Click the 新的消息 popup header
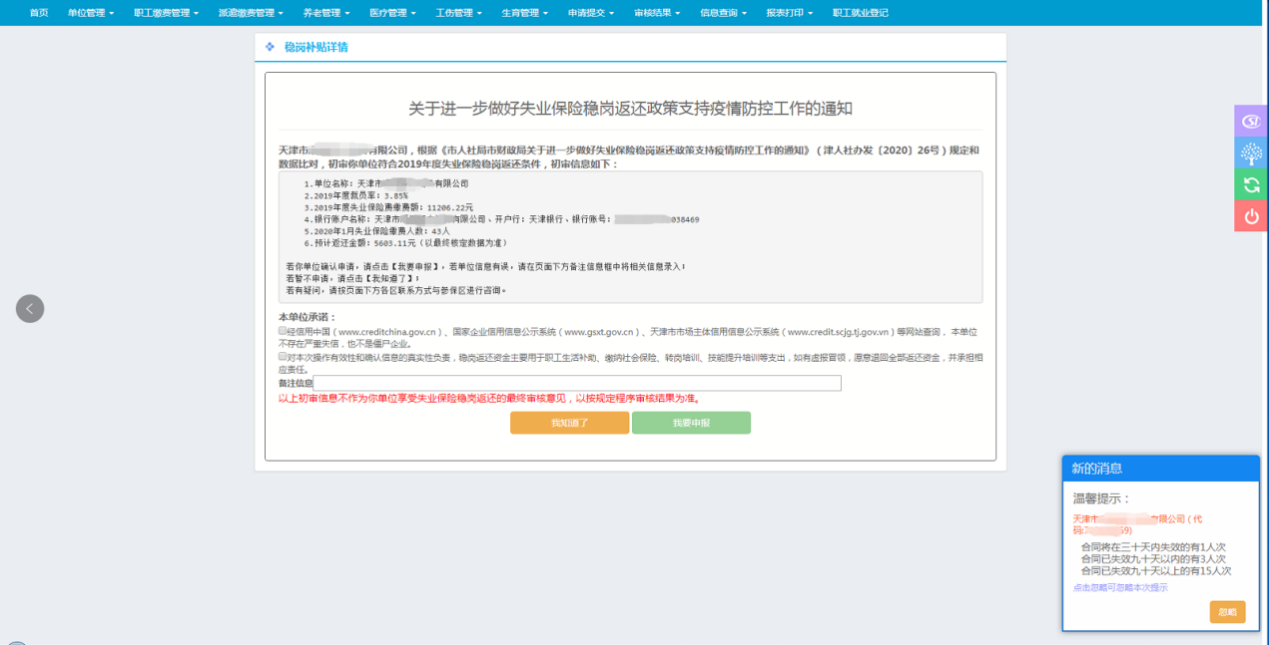The height and width of the screenshot is (645, 1269). point(1160,468)
